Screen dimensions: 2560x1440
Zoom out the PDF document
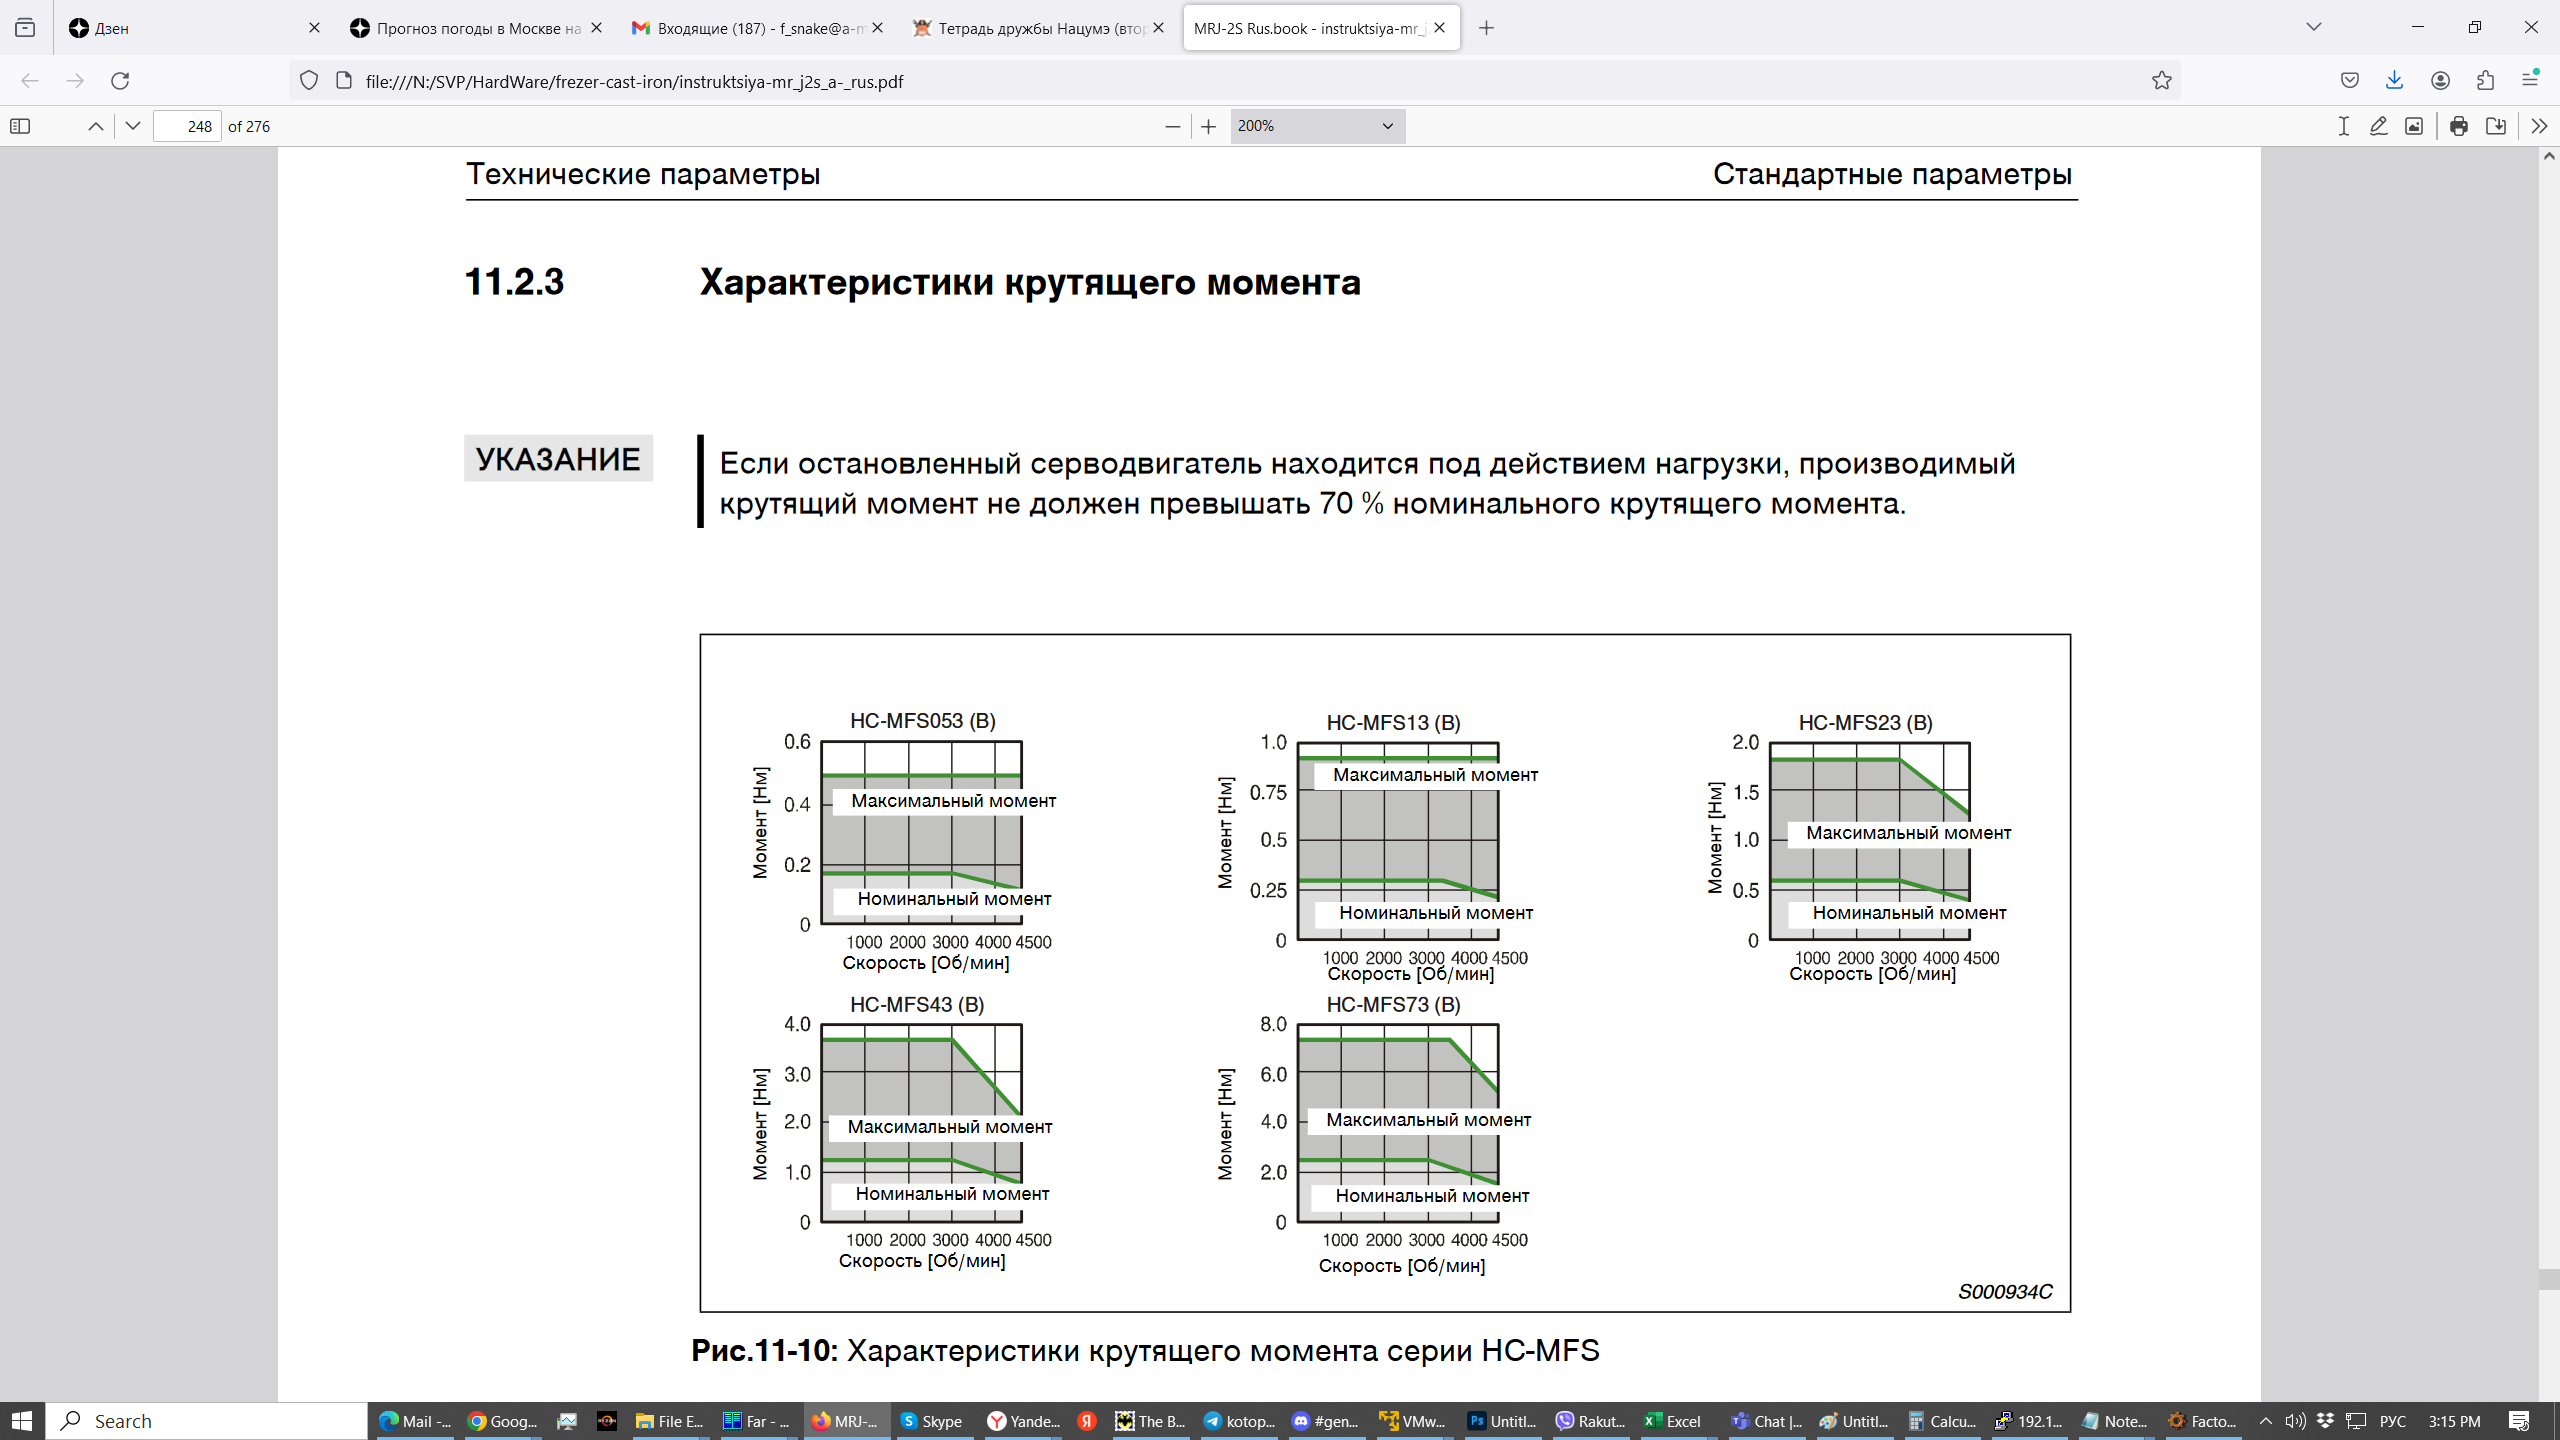1172,126
